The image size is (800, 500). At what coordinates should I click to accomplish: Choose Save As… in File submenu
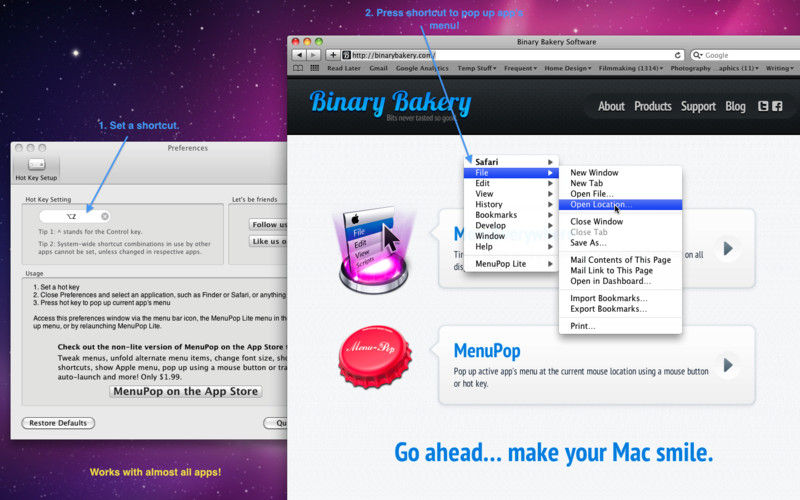(x=620, y=243)
